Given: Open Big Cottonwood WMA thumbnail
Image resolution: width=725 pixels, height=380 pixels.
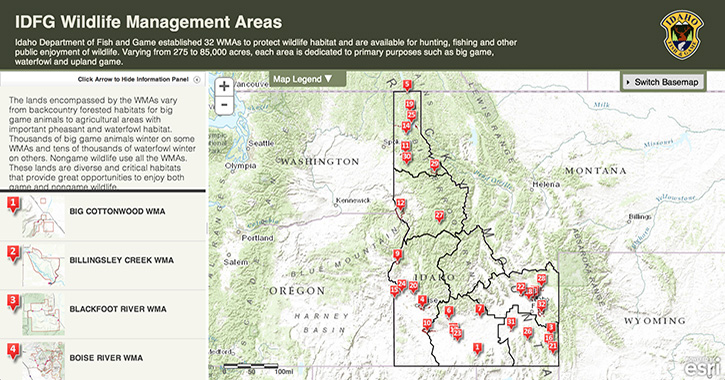Looking at the screenshot, I should [x=43, y=216].
